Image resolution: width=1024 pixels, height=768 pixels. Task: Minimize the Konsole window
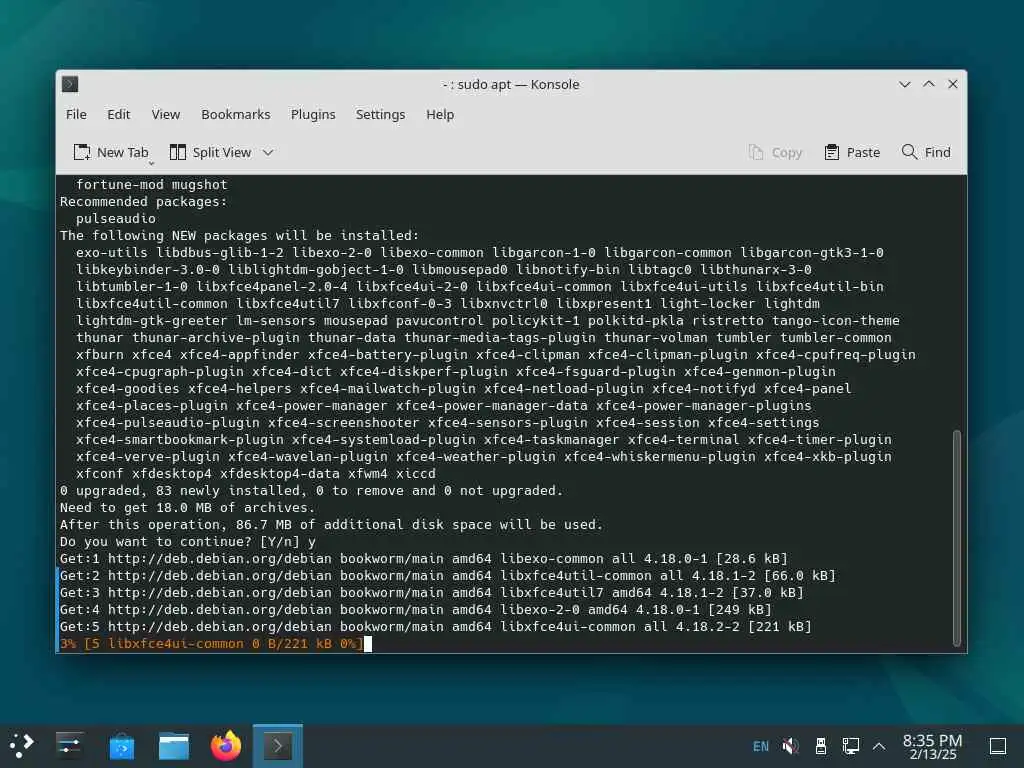904,84
